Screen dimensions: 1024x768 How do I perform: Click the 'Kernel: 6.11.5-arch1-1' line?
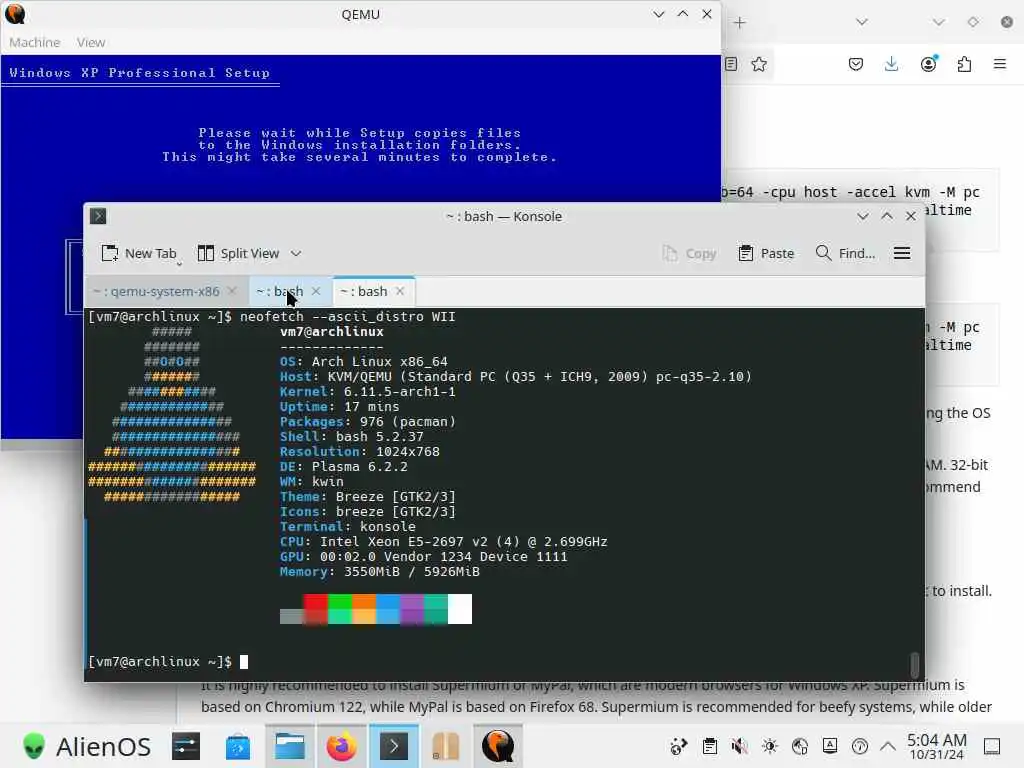point(368,392)
